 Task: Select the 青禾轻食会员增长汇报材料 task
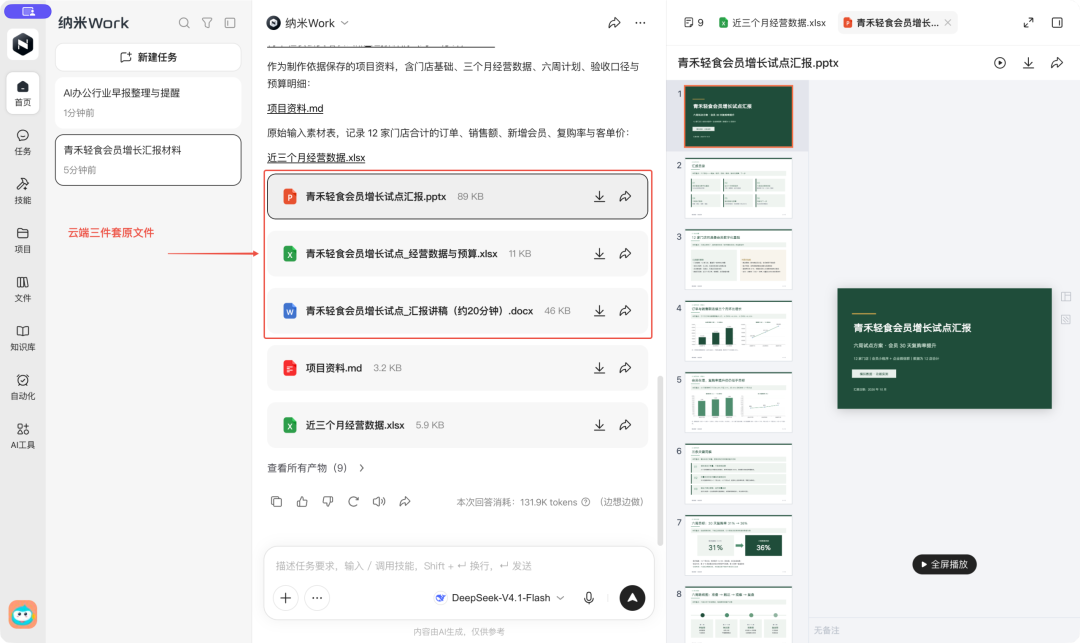[148, 160]
